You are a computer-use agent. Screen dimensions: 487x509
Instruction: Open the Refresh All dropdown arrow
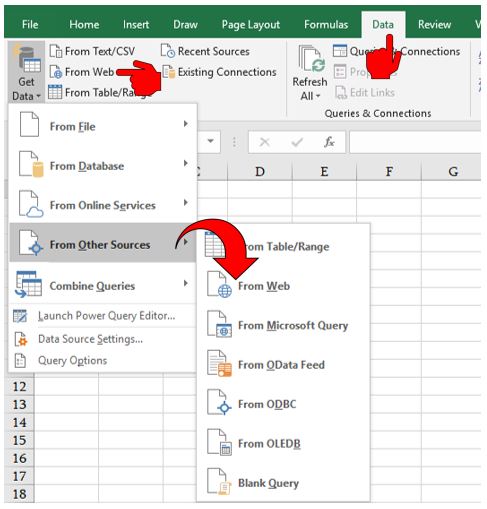[318, 96]
